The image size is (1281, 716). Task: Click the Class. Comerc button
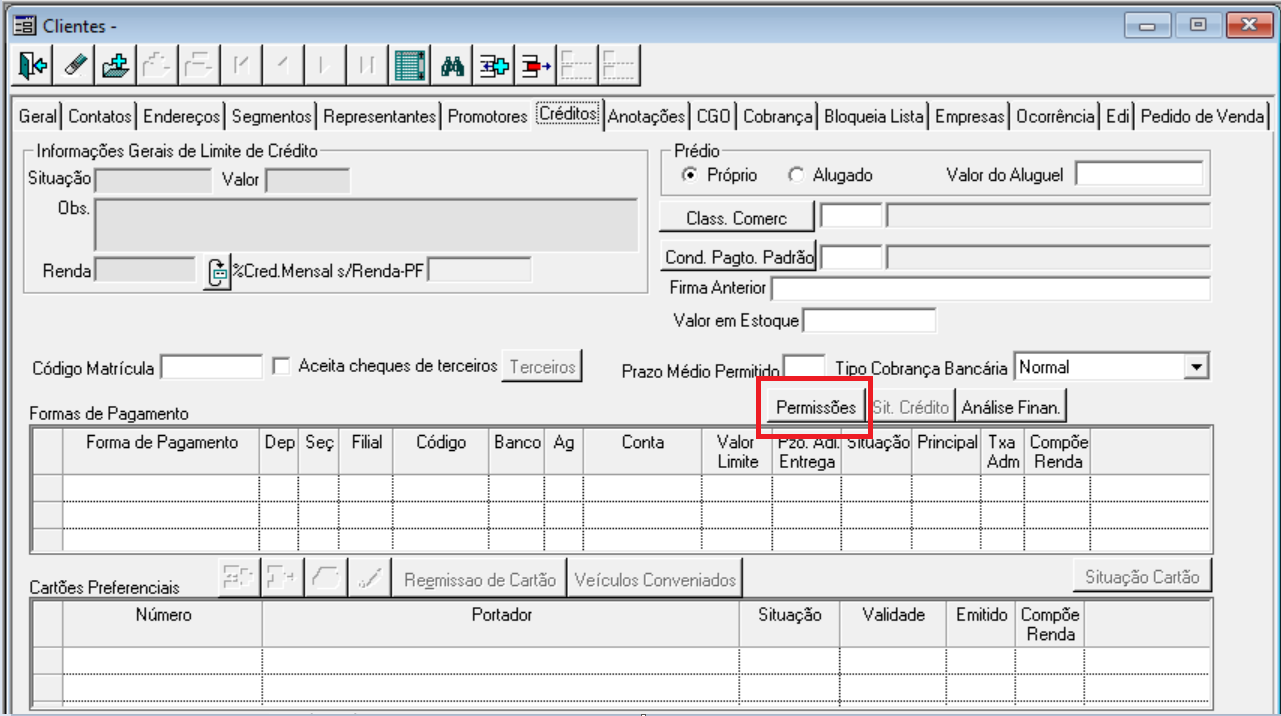point(737,218)
